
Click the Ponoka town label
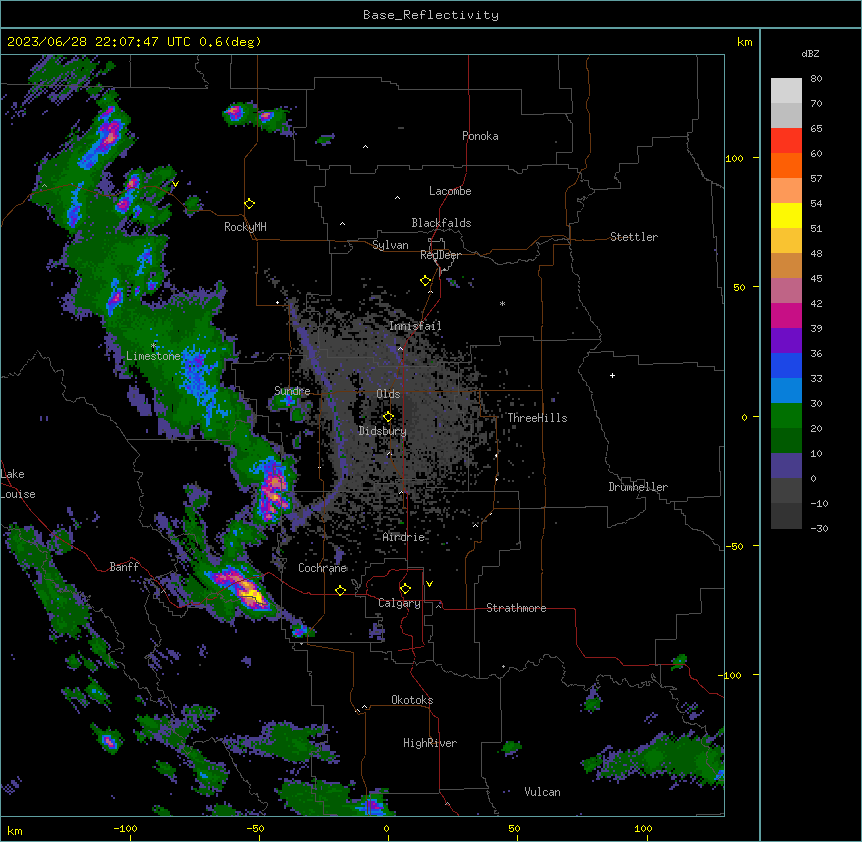tap(480, 136)
